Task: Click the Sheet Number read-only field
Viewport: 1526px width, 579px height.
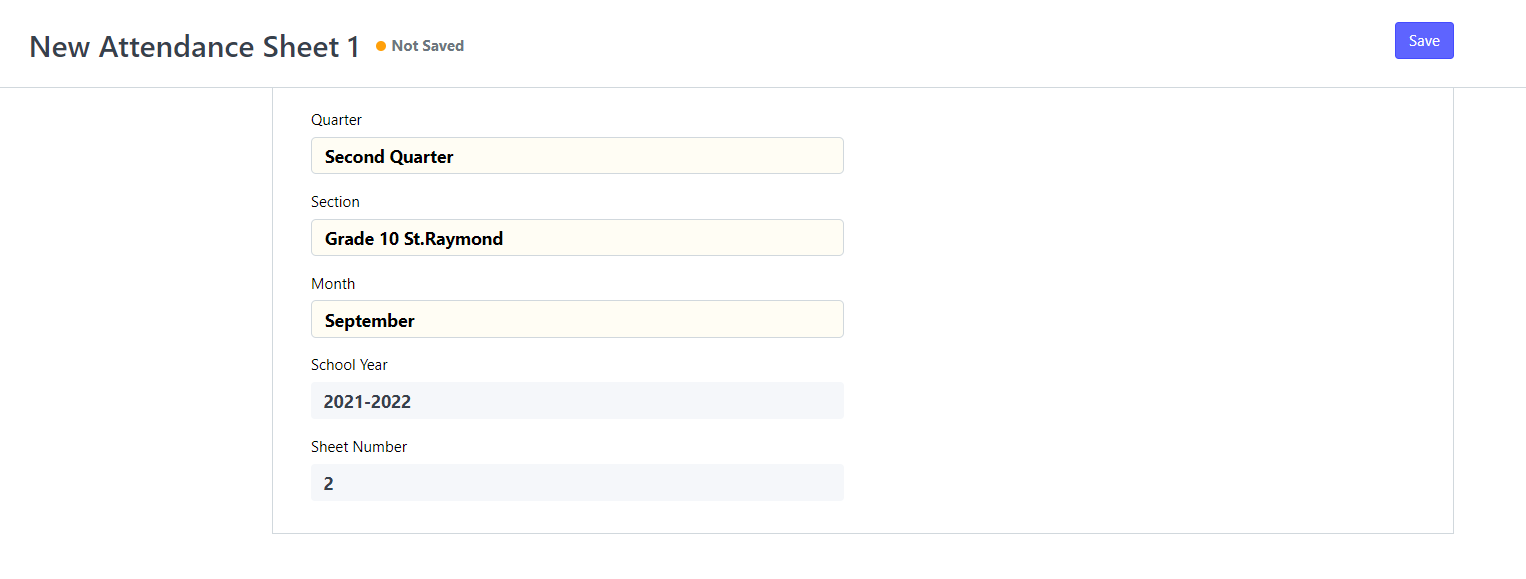Action: [577, 483]
